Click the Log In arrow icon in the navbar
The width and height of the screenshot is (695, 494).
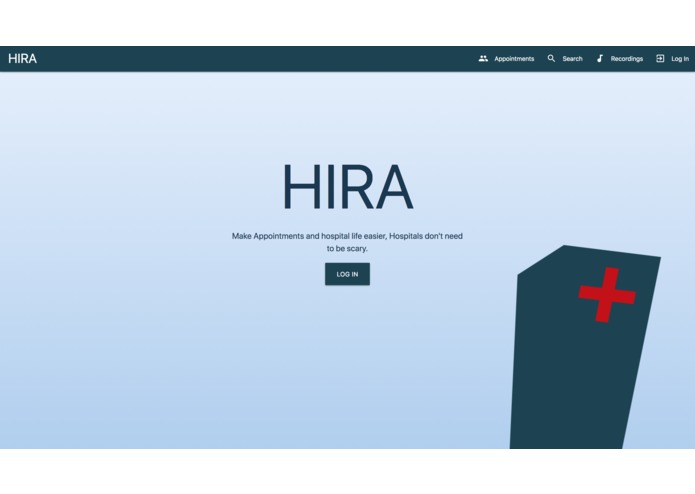coord(660,58)
